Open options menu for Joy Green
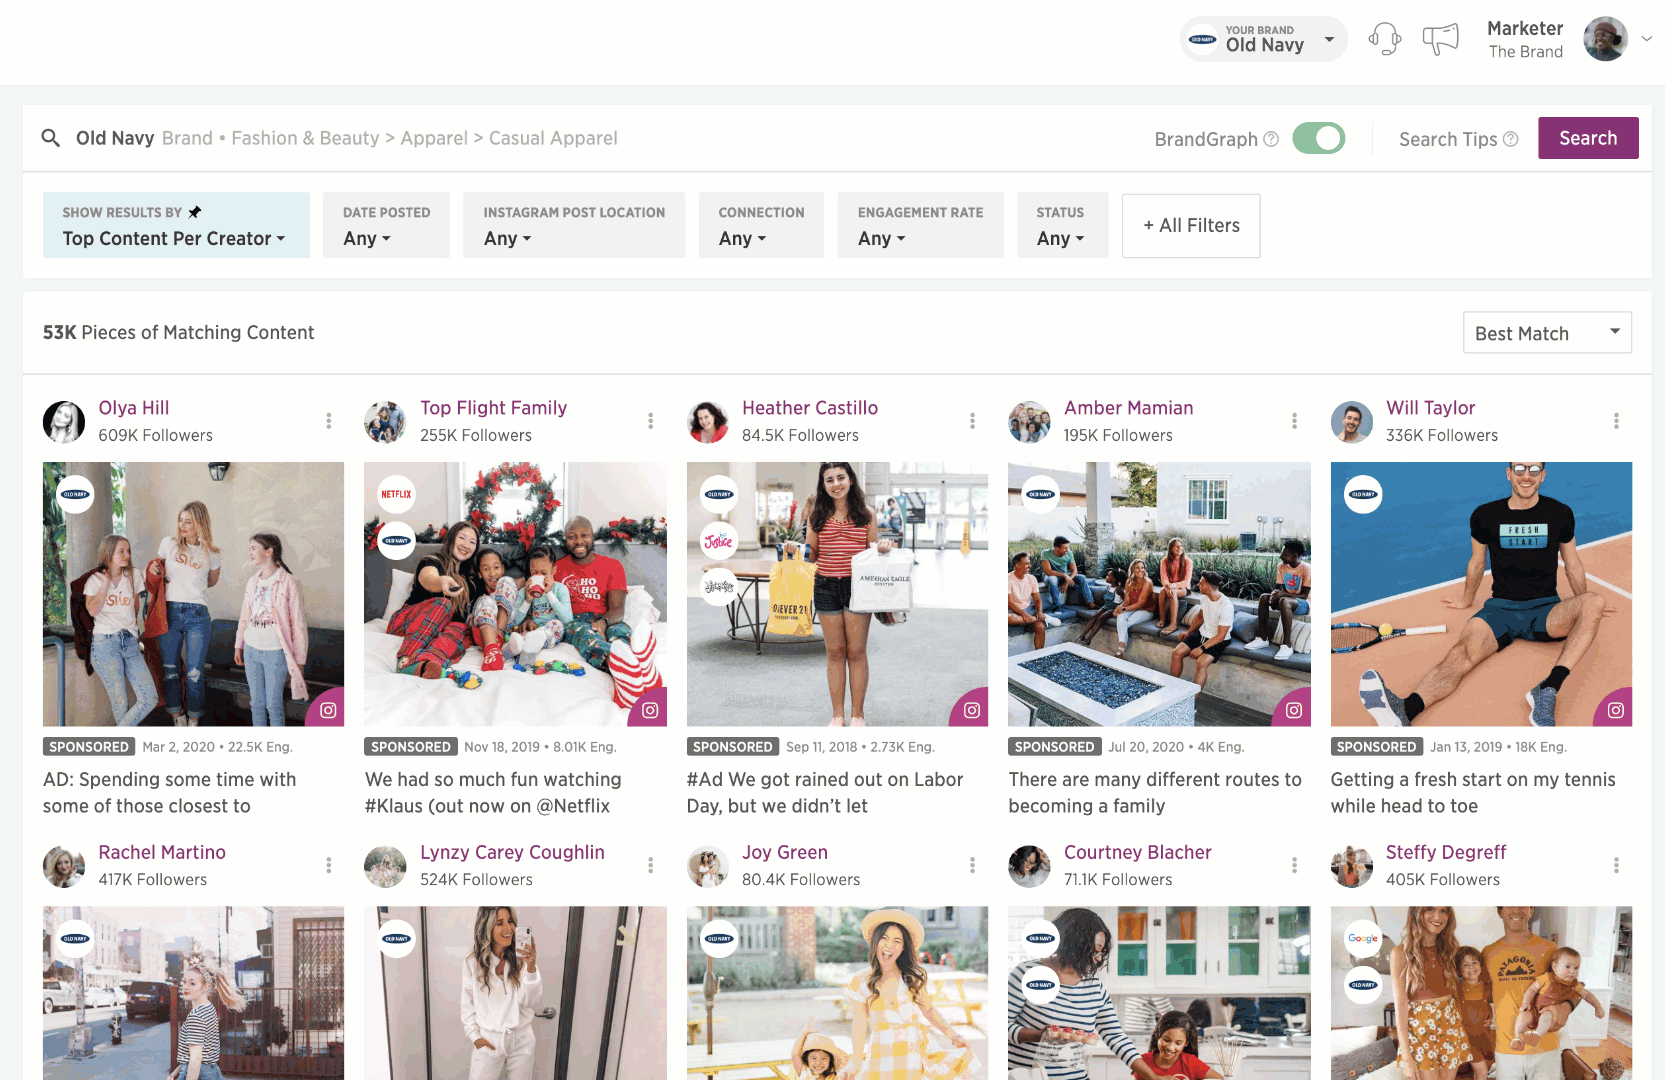The height and width of the screenshot is (1080, 1665). click(x=972, y=865)
